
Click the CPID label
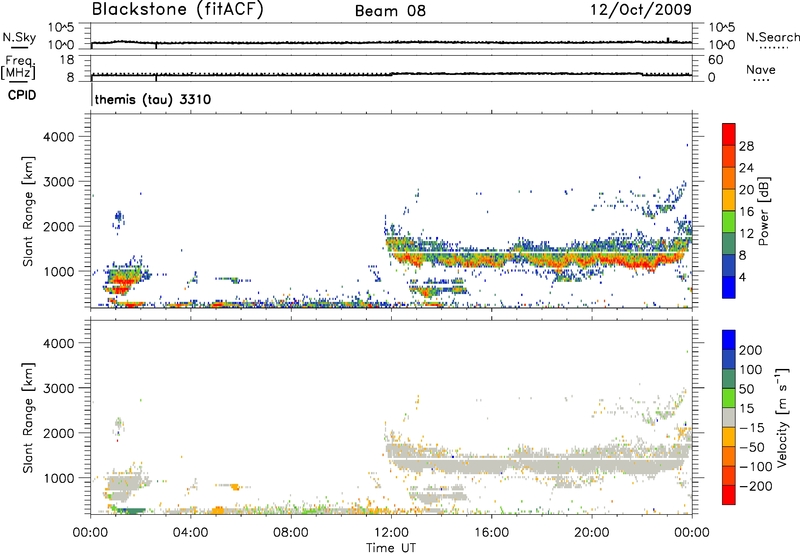tap(22, 95)
